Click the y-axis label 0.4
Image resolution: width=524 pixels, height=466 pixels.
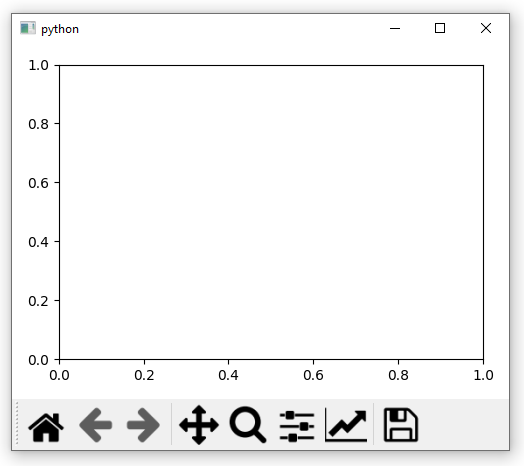click(x=38, y=242)
